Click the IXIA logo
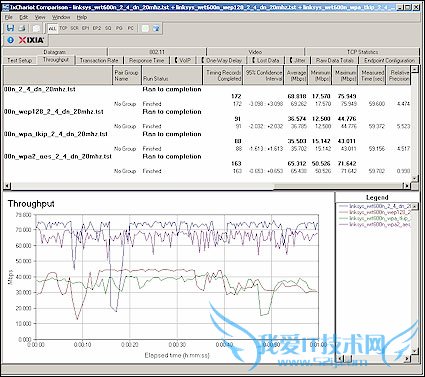 click(x=31, y=40)
